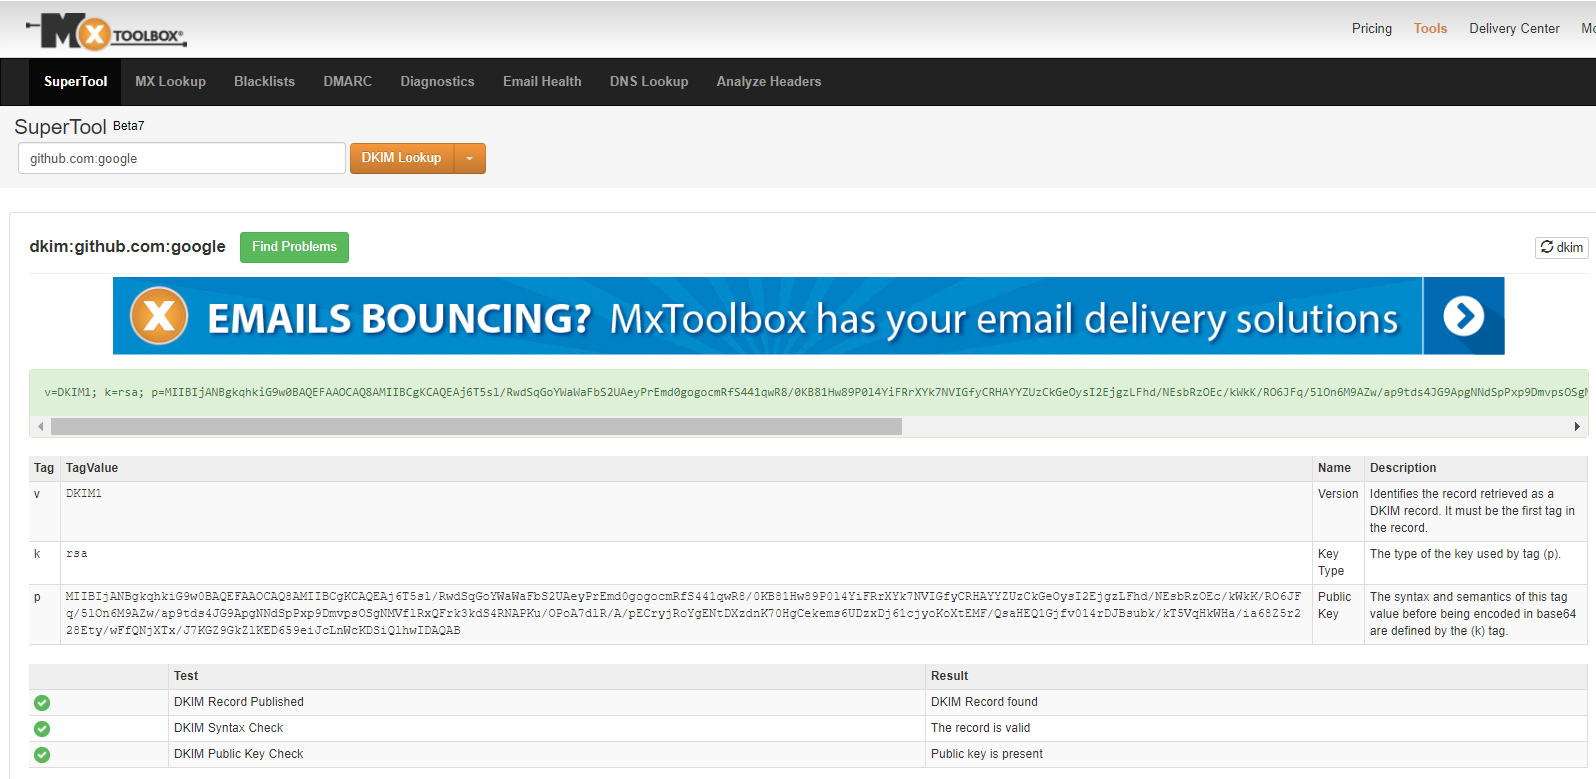Click green check for DKIM Syntax Check
This screenshot has width=1596, height=779.
(x=42, y=729)
